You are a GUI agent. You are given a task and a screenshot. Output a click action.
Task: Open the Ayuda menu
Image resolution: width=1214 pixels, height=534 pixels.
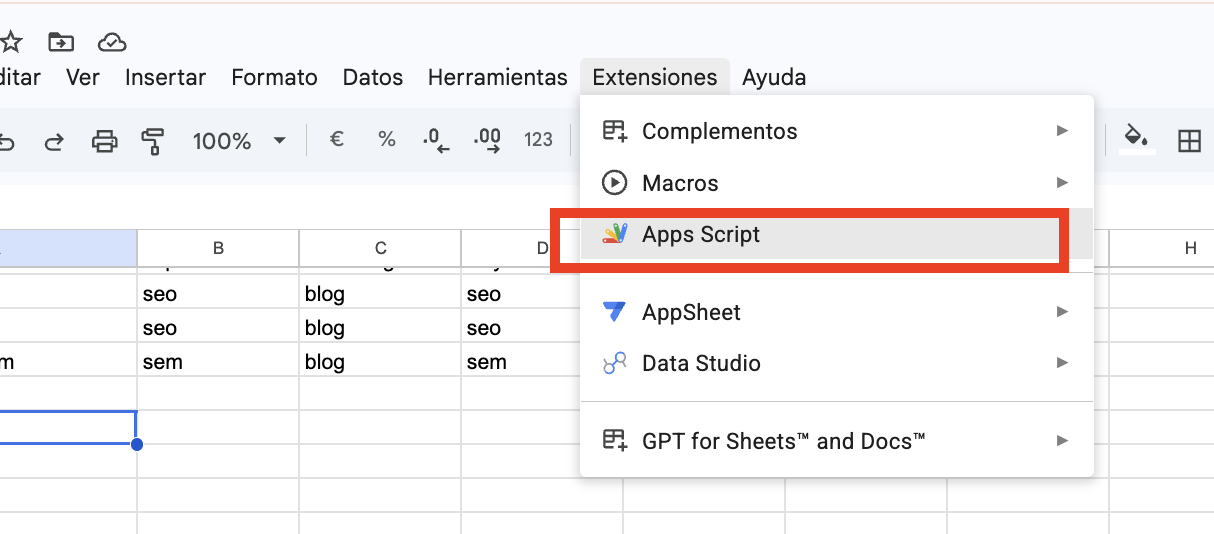(774, 77)
